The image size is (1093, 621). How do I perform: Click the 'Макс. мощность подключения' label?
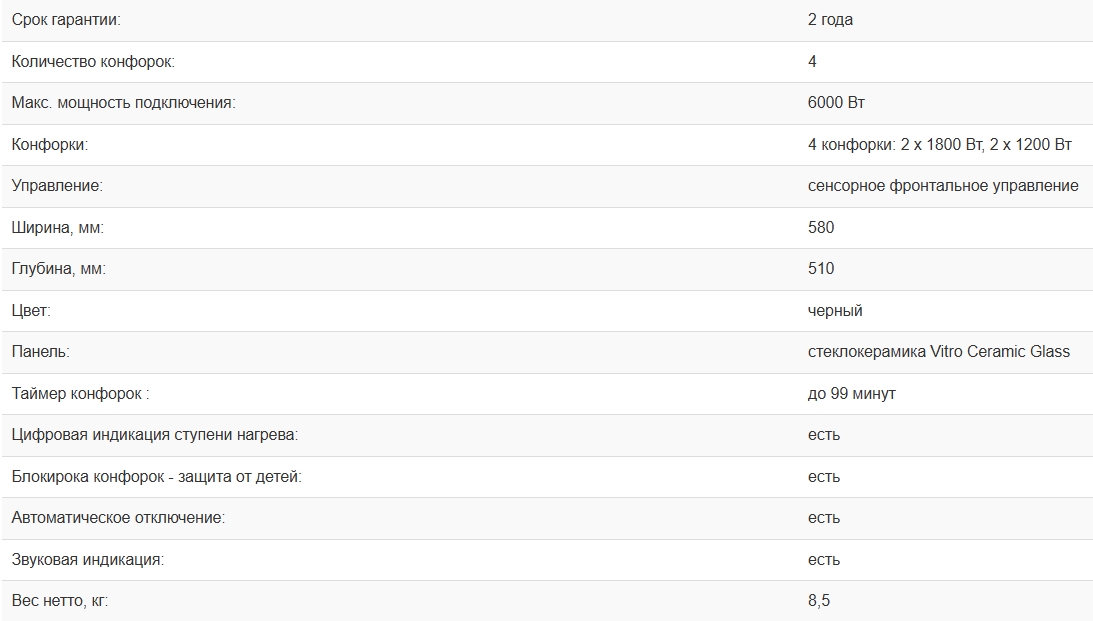tap(123, 103)
